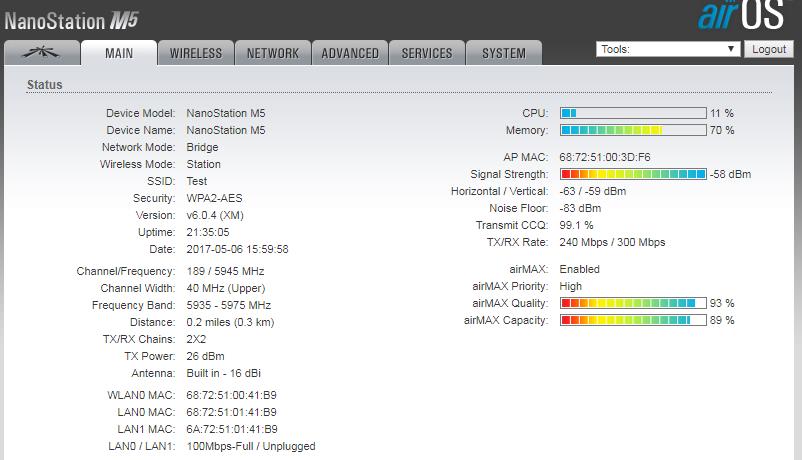Click the Memory usage bar
Screen dimensions: 802x460
pyautogui.click(x=632, y=130)
